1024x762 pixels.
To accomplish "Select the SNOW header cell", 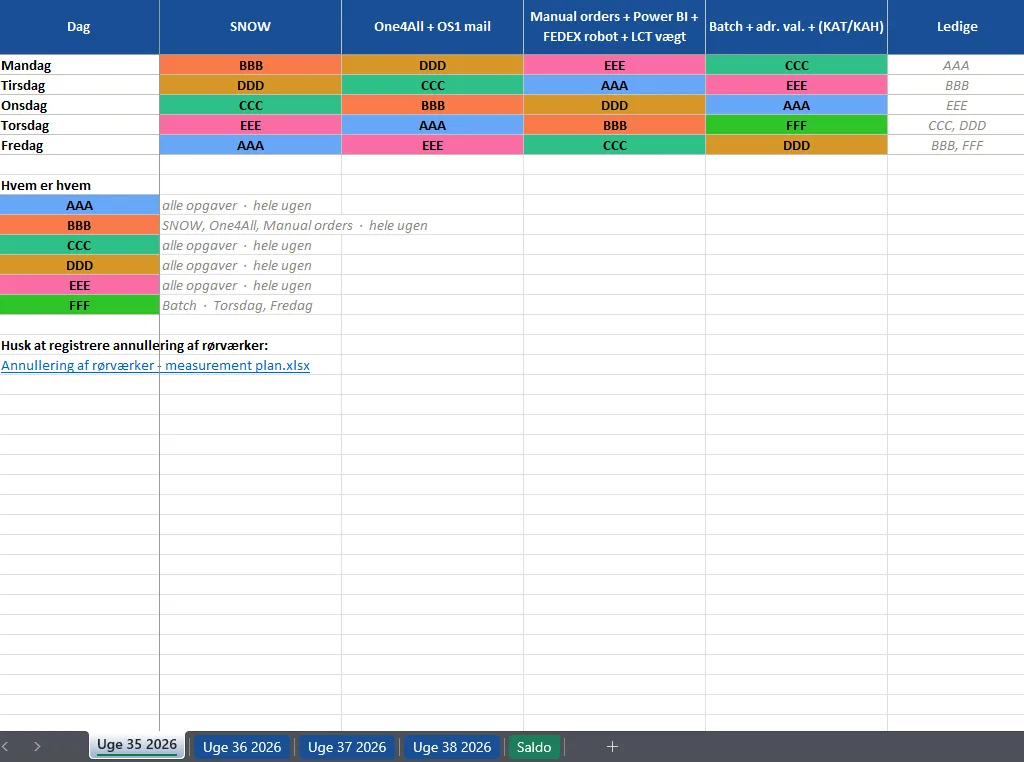I will pyautogui.click(x=250, y=27).
